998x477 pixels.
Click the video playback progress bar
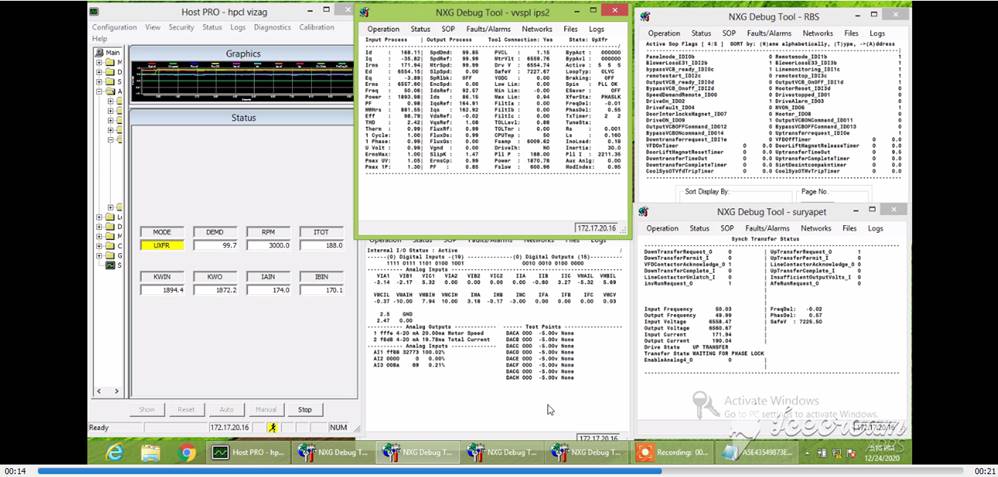click(502, 471)
